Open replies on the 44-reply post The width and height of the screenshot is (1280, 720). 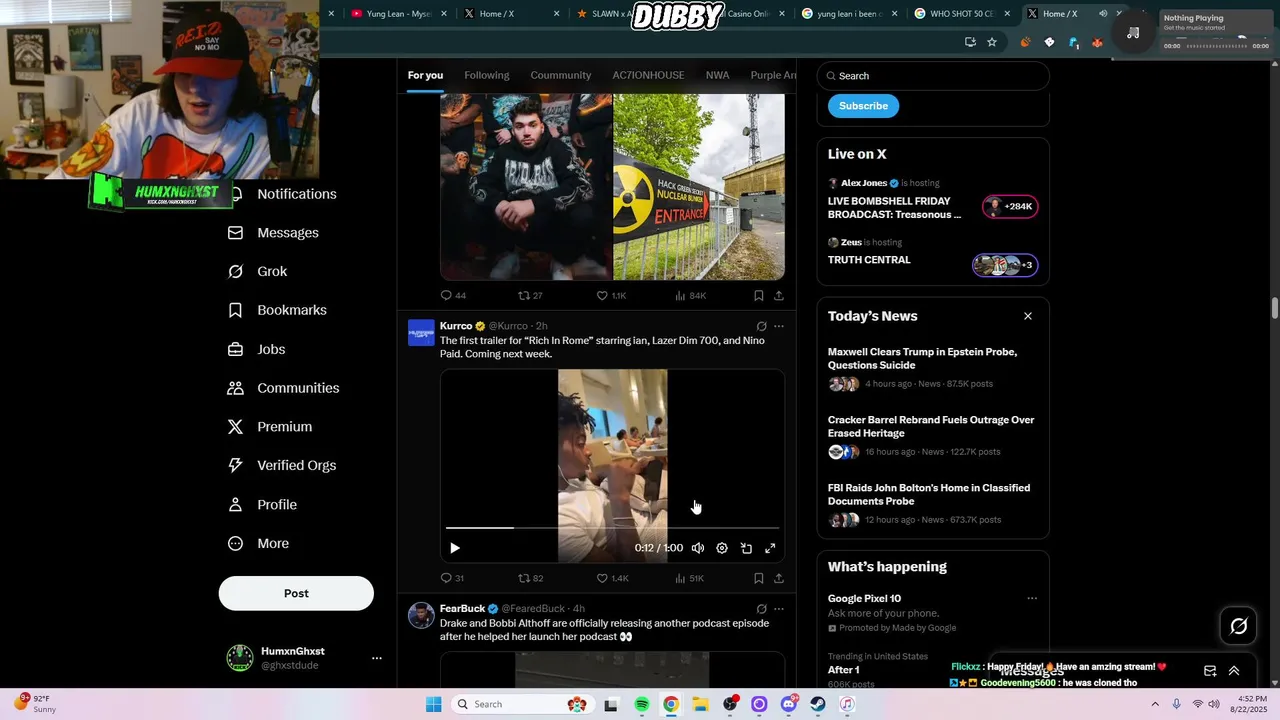click(x=453, y=296)
